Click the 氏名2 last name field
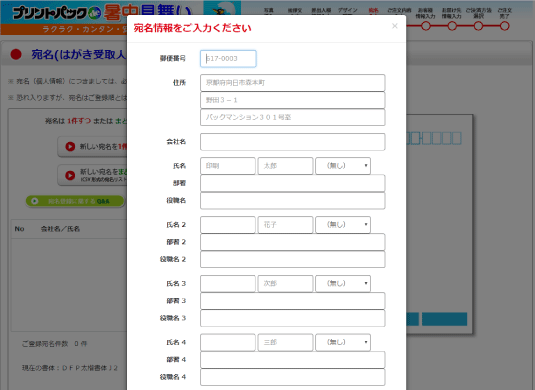Viewport: 535px width, 390px height. [228, 225]
